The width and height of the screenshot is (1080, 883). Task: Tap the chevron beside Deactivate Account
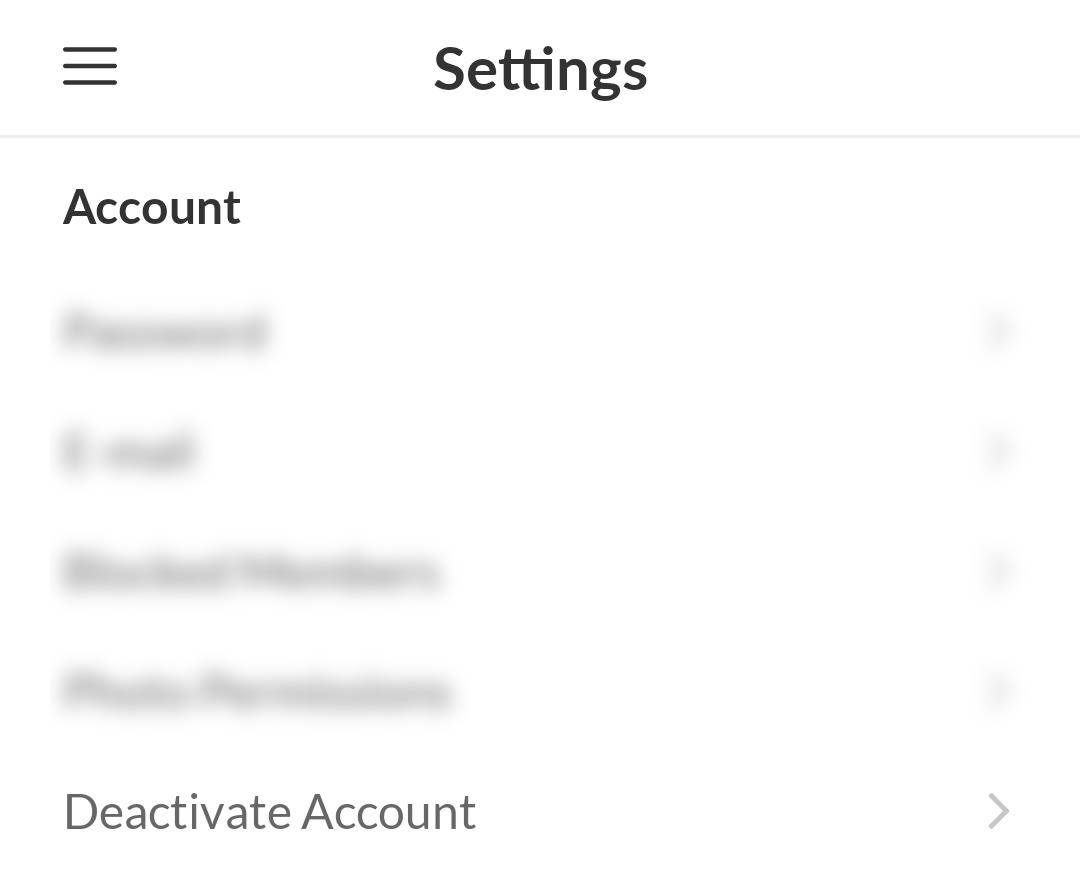click(x=998, y=811)
